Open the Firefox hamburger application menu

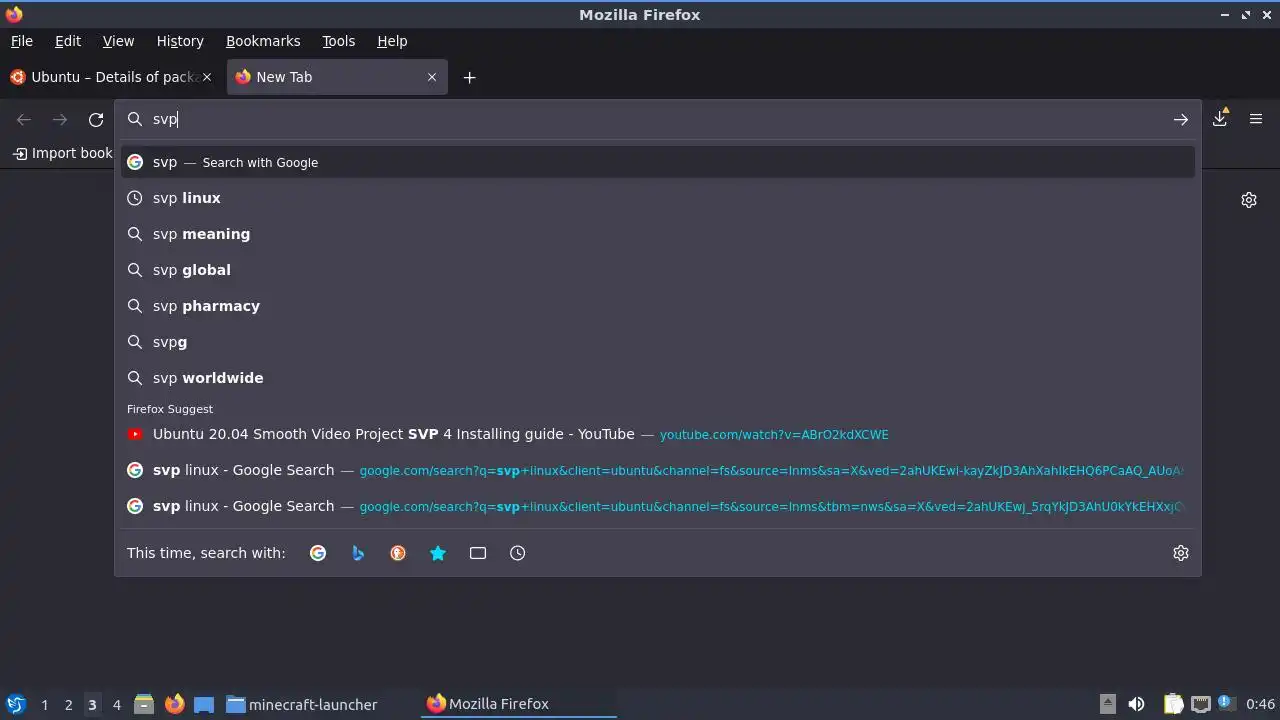(1256, 119)
